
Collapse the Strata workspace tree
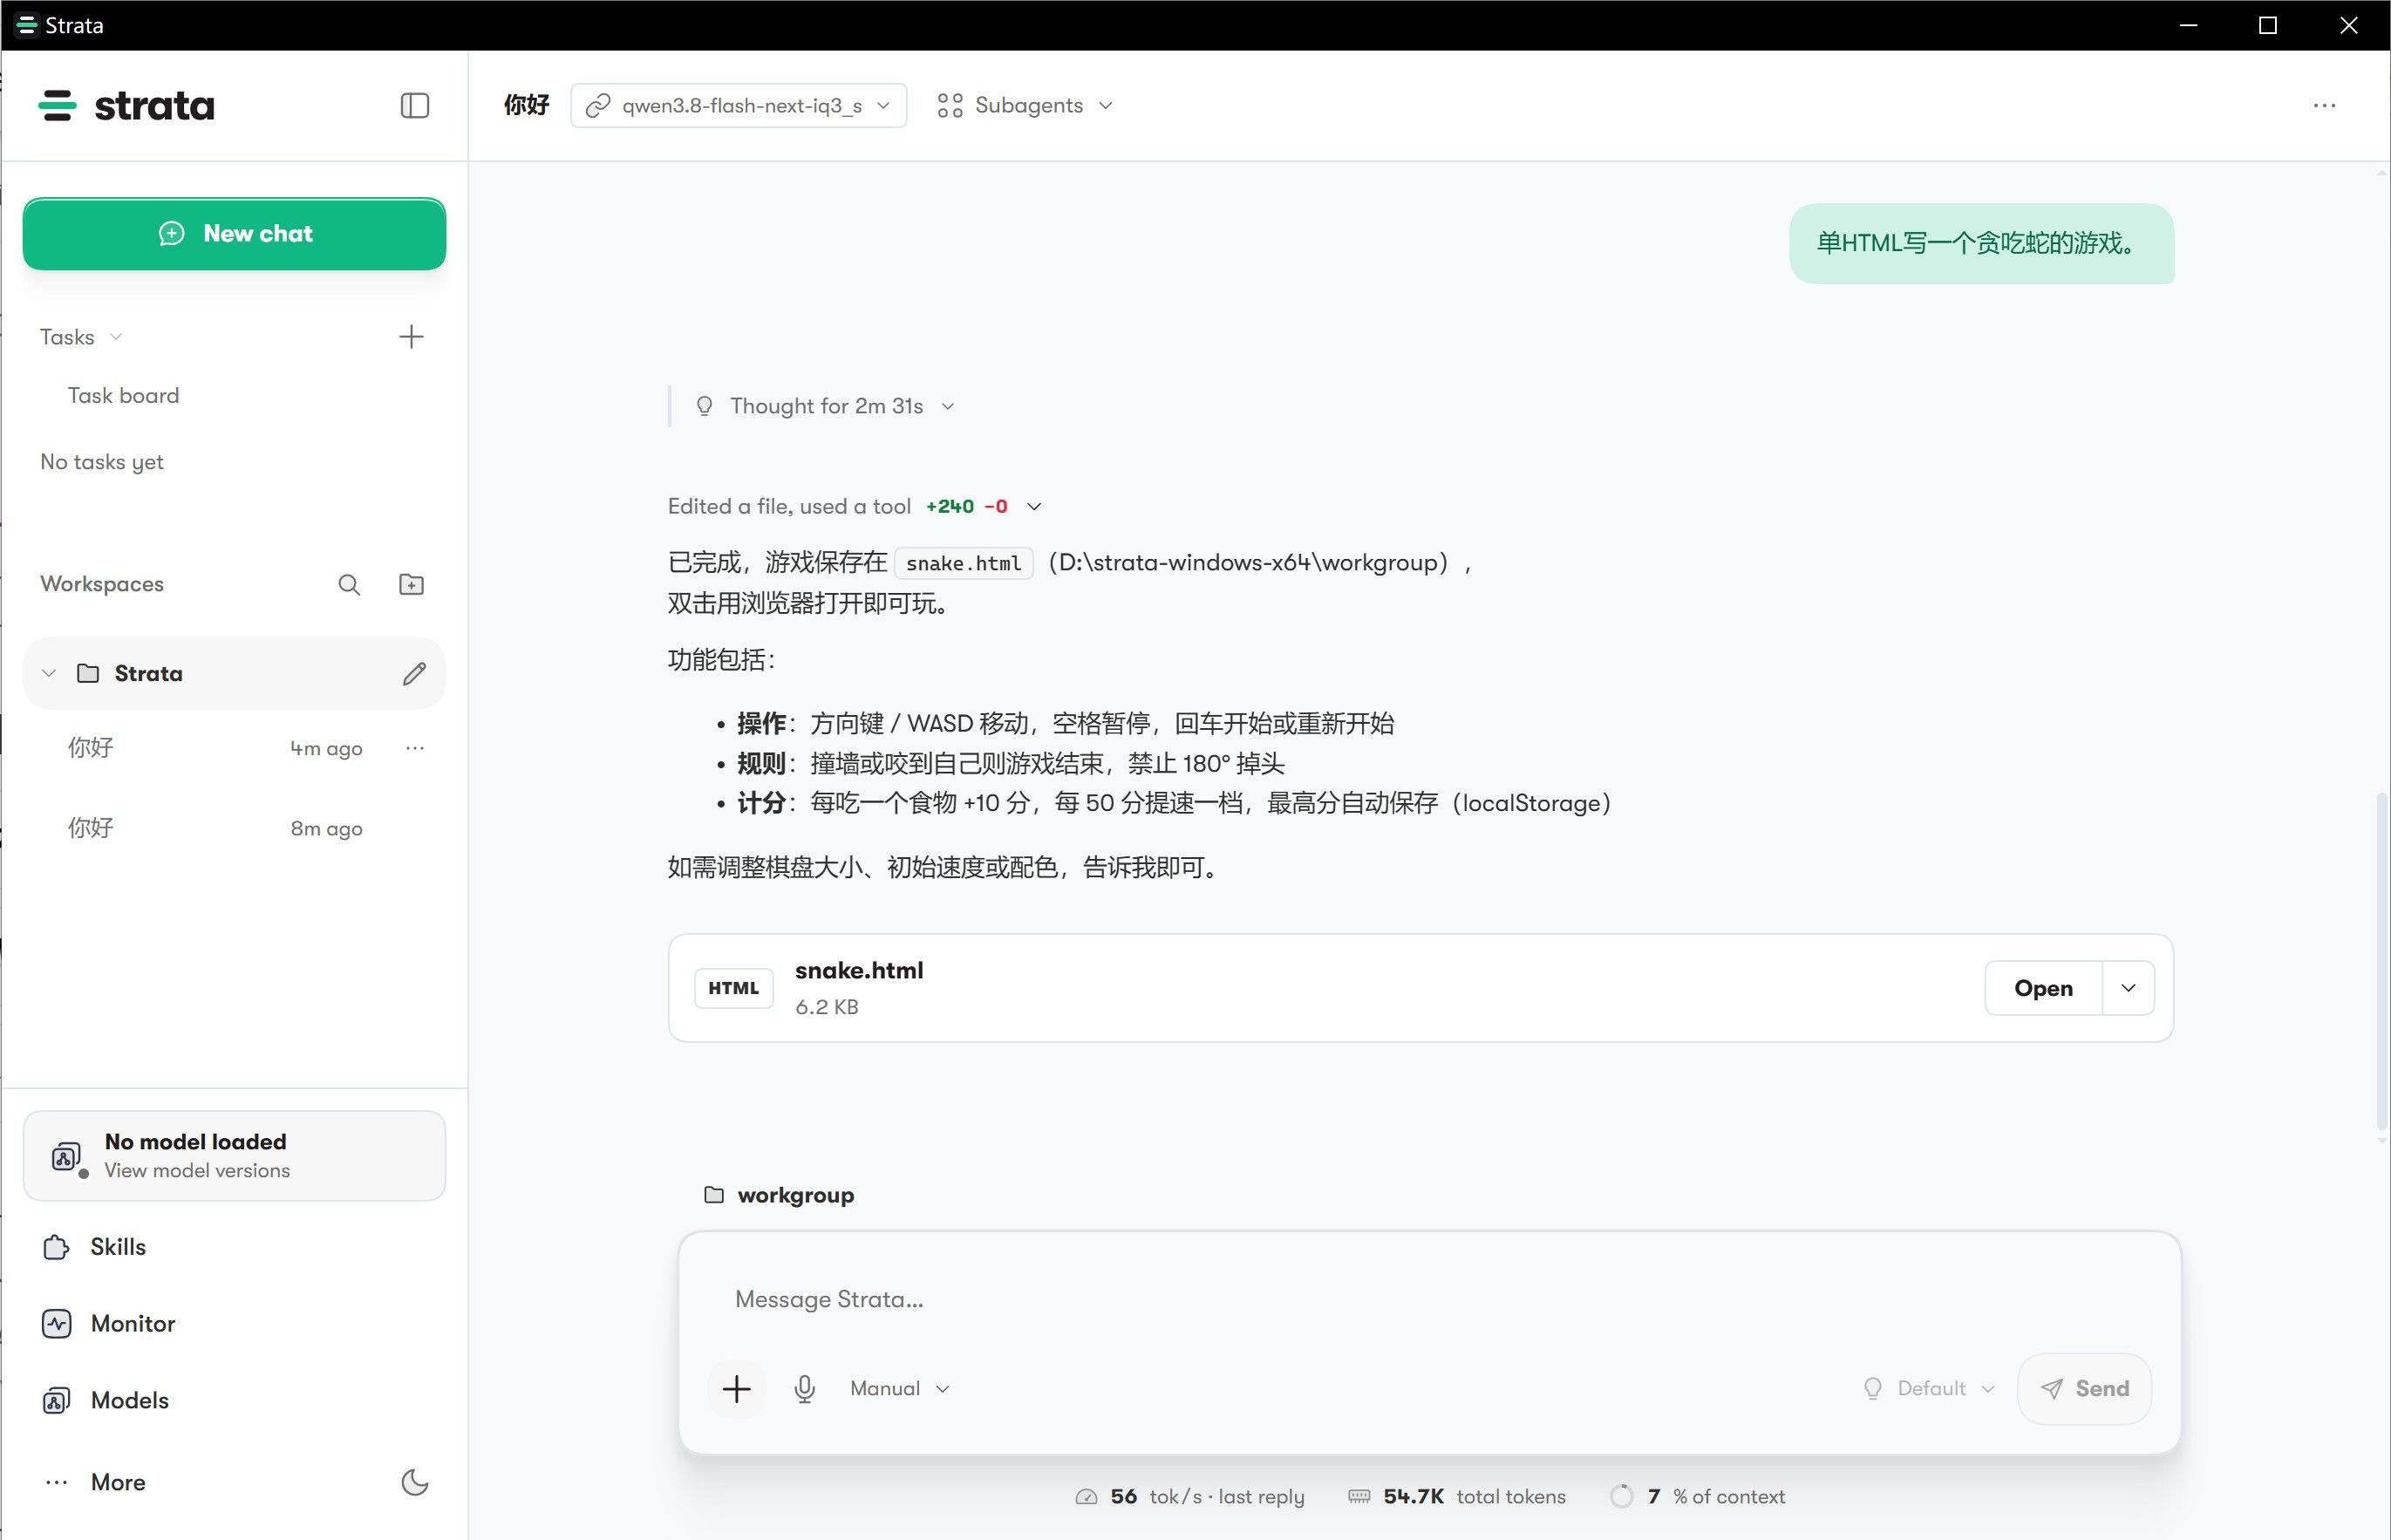tap(48, 673)
